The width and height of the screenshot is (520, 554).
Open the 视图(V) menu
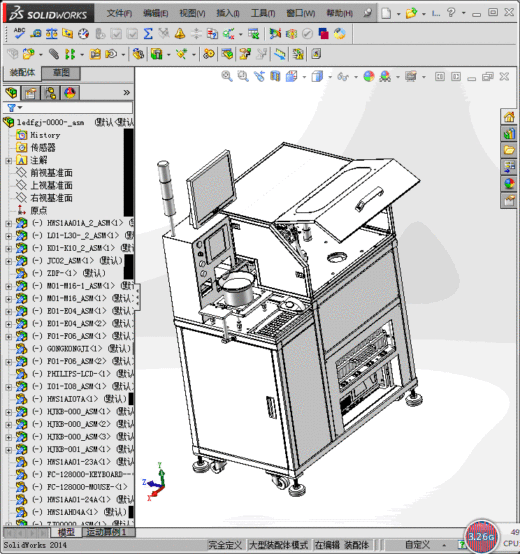pos(192,13)
